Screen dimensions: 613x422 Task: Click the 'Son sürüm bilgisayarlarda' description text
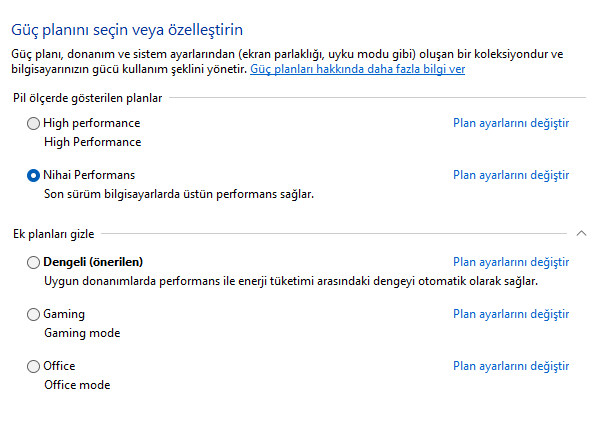pos(178,194)
